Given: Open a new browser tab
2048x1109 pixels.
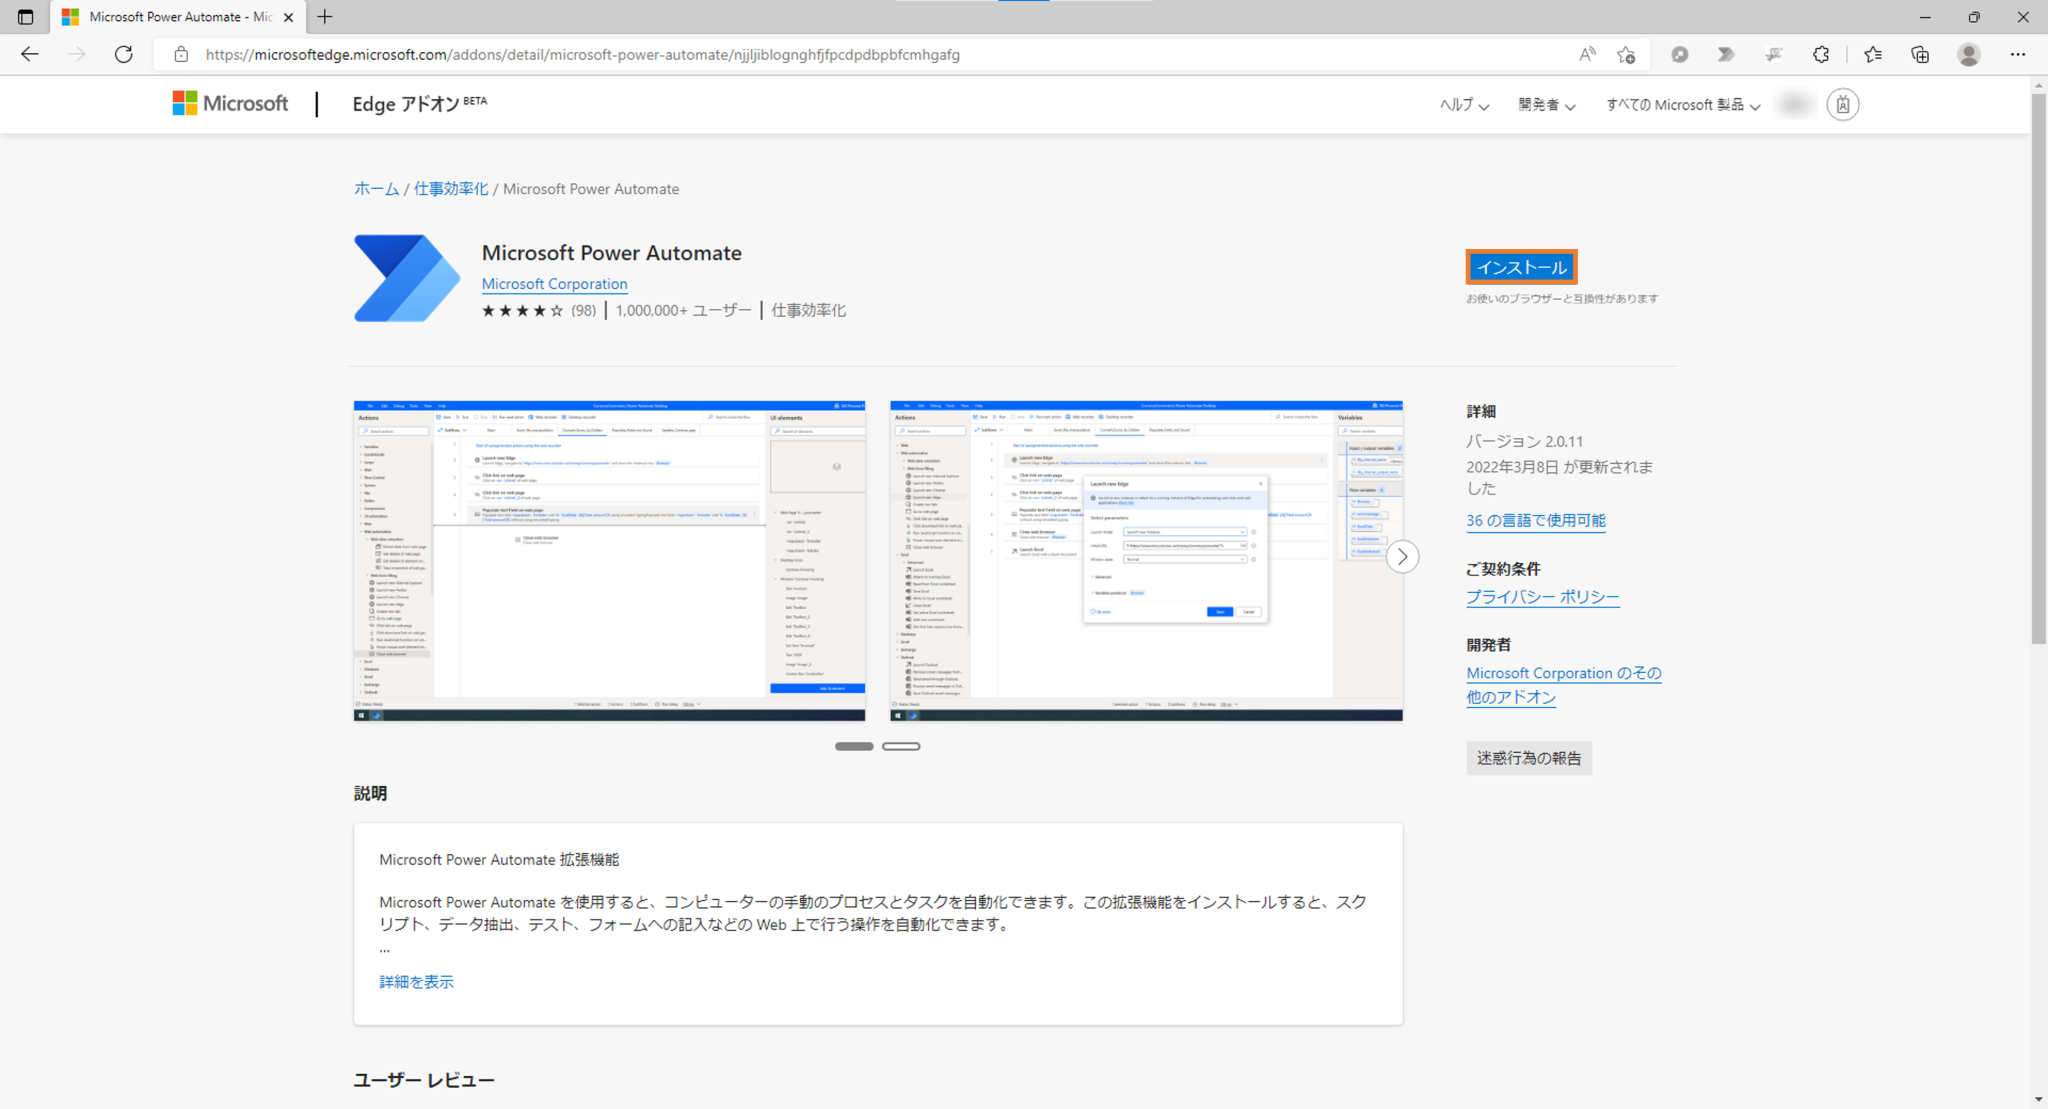Looking at the screenshot, I should (325, 17).
